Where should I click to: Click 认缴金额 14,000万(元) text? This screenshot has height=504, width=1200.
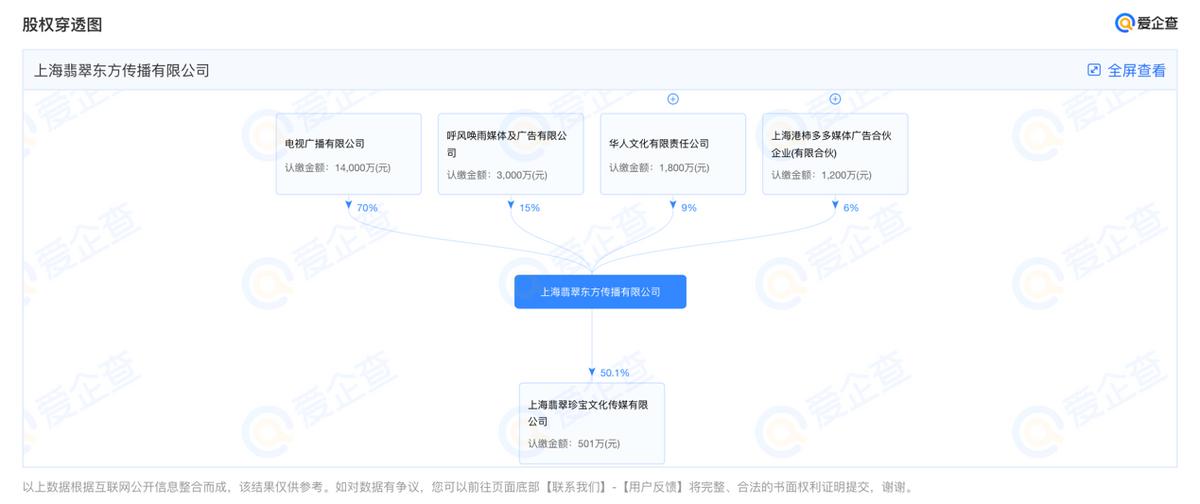click(x=338, y=167)
